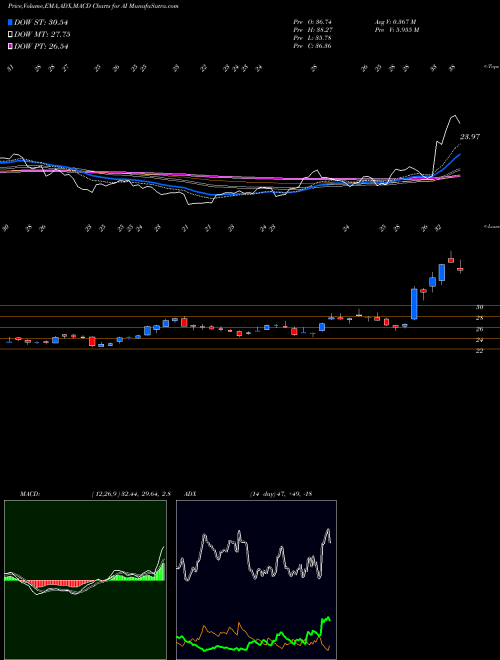Select the 'DOW ST: 30.54' legend text
The image size is (500, 660).
(41, 22)
